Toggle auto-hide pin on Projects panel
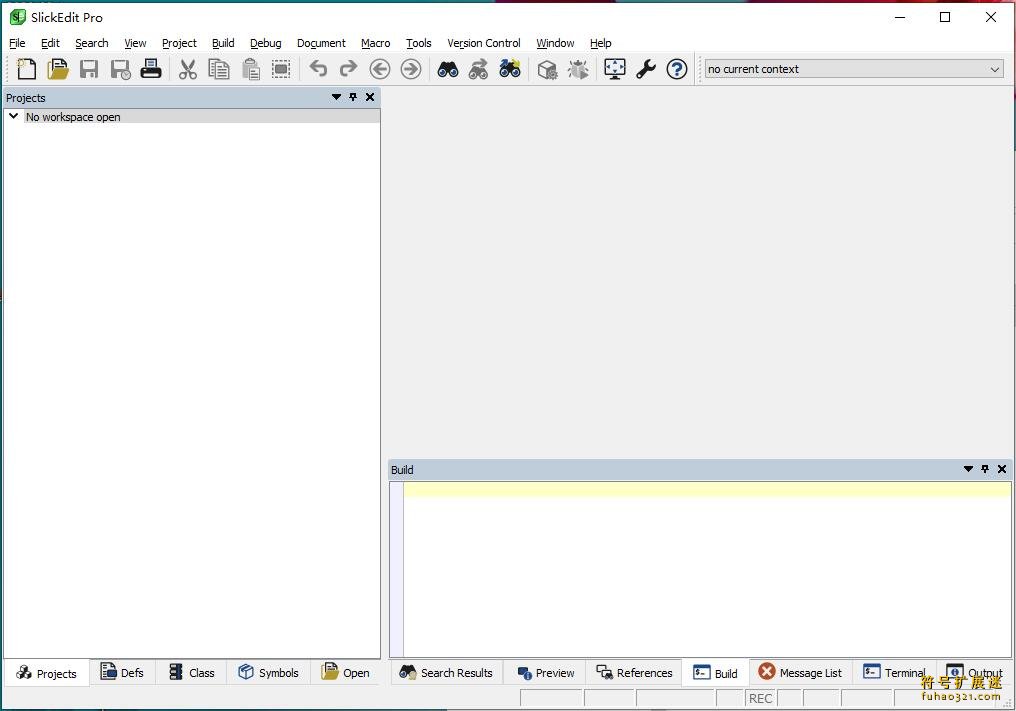The image size is (1016, 711). pyautogui.click(x=353, y=97)
